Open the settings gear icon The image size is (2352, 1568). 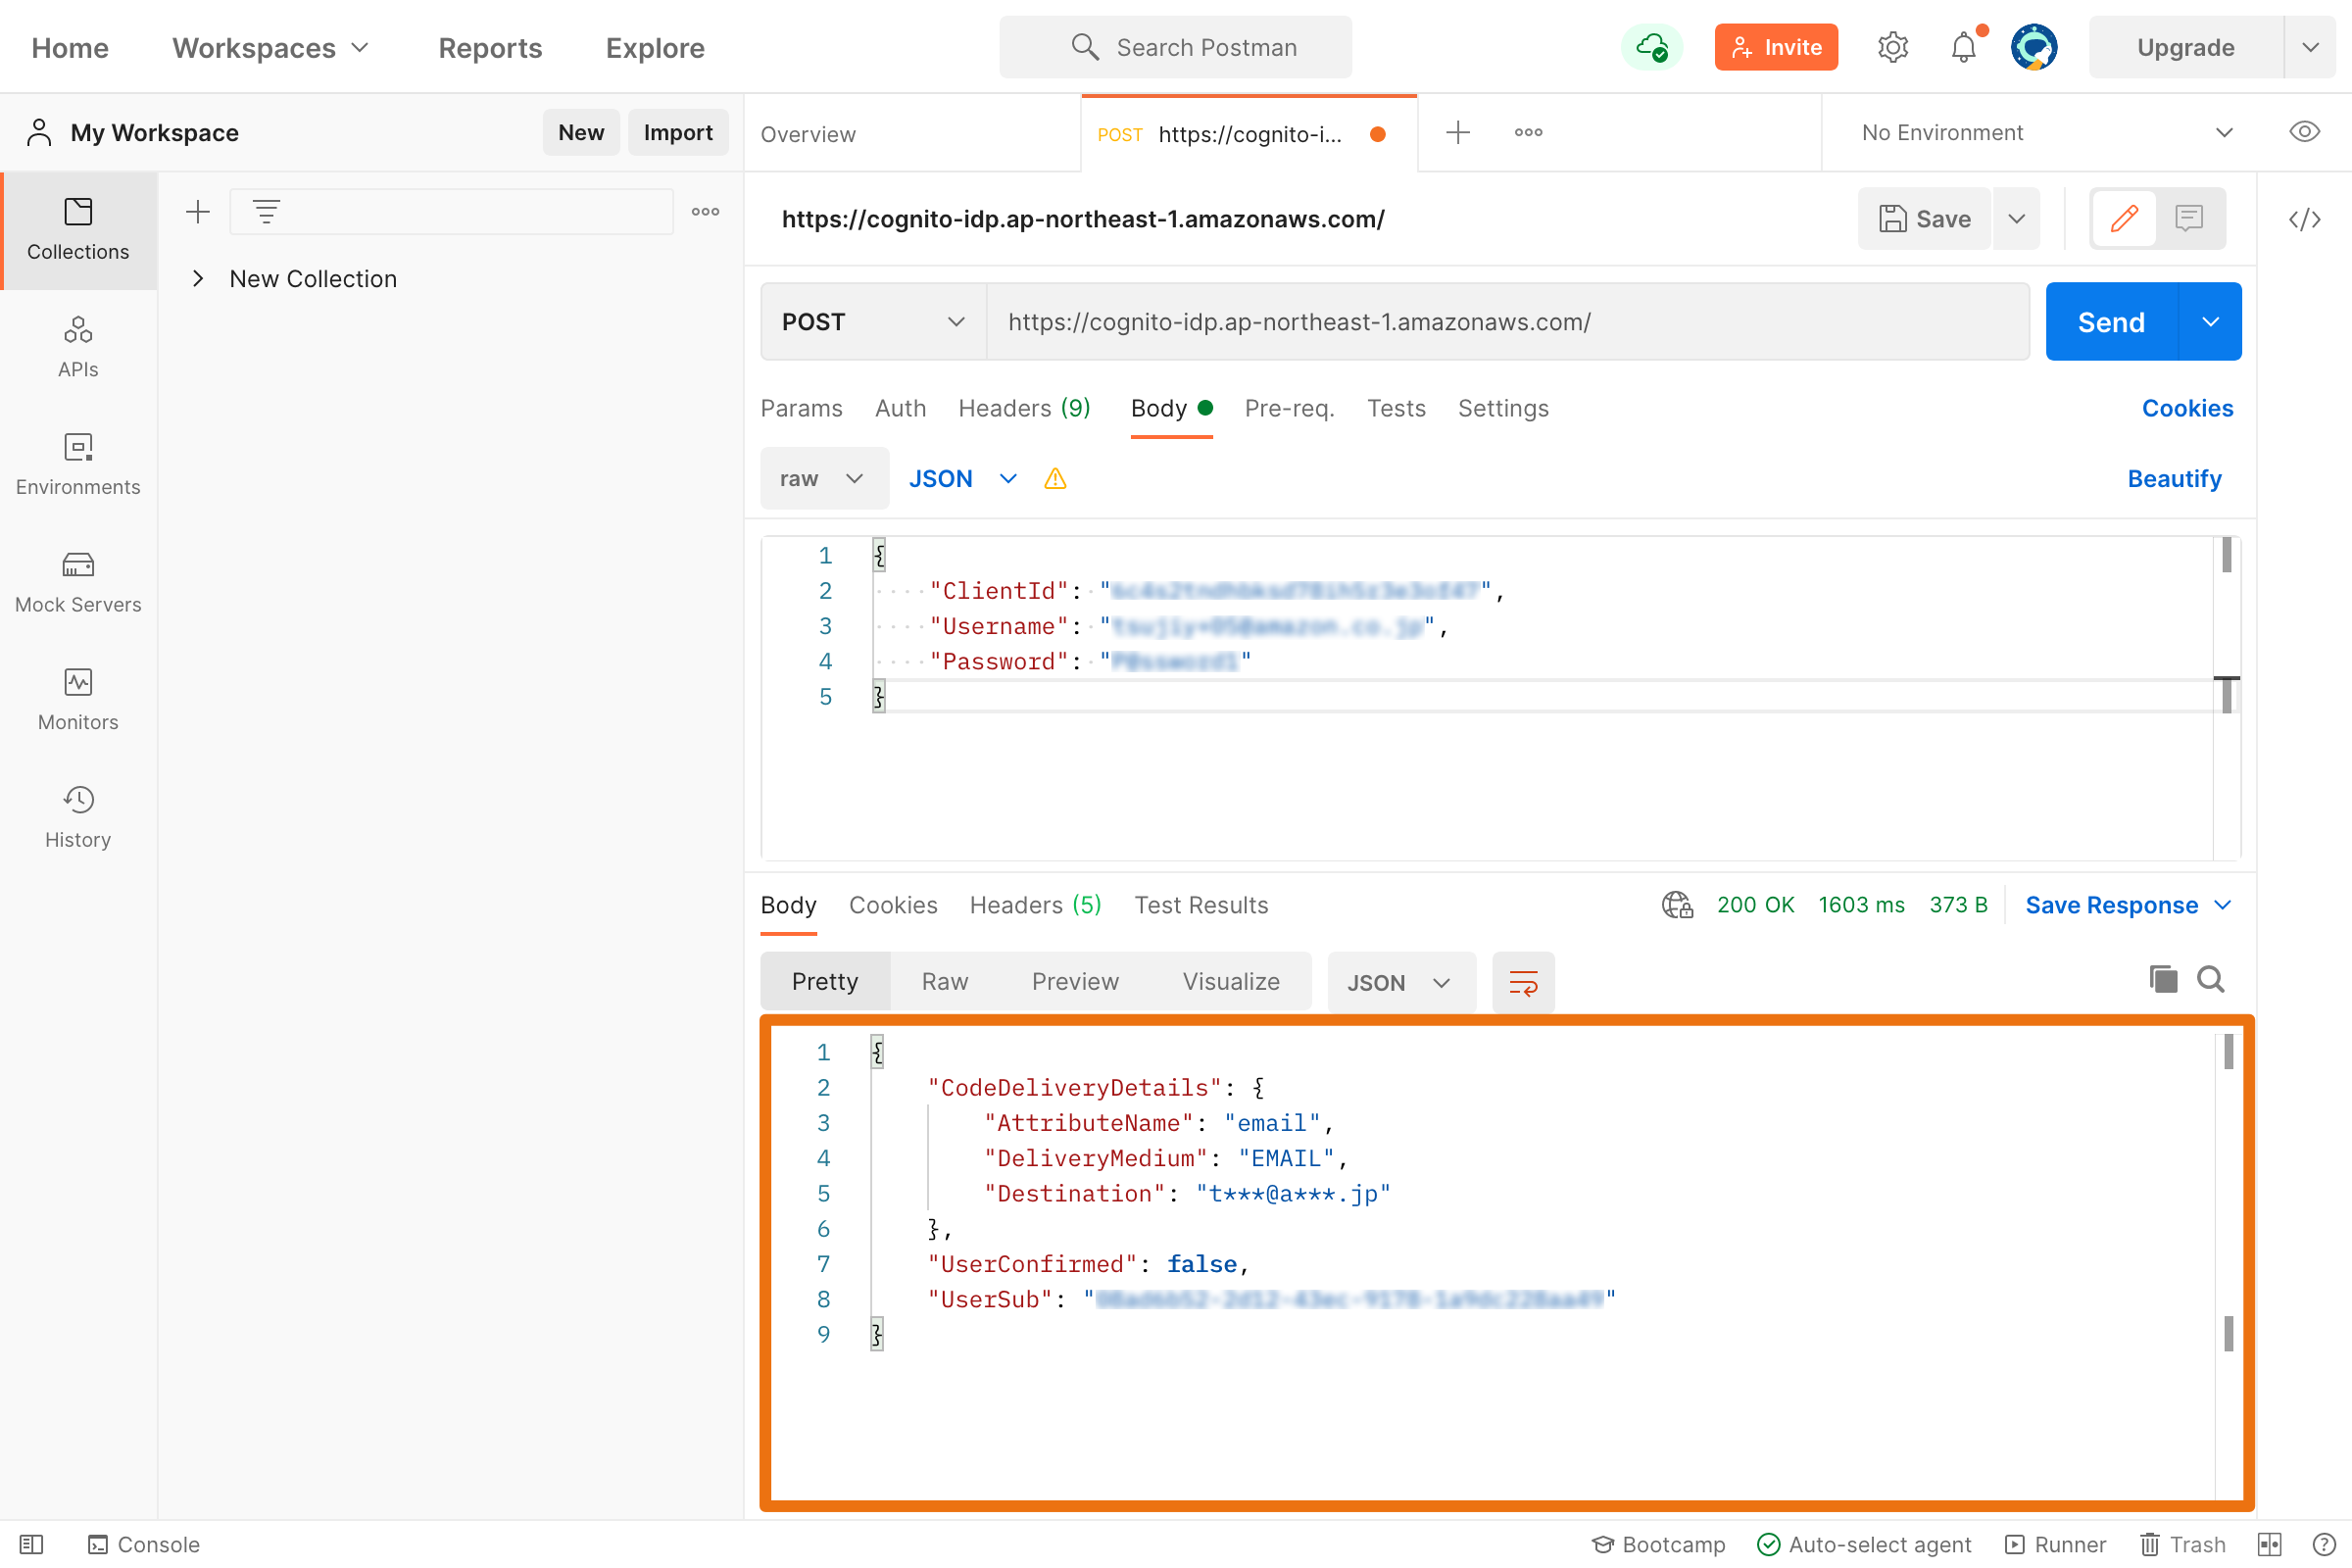(x=1892, y=47)
